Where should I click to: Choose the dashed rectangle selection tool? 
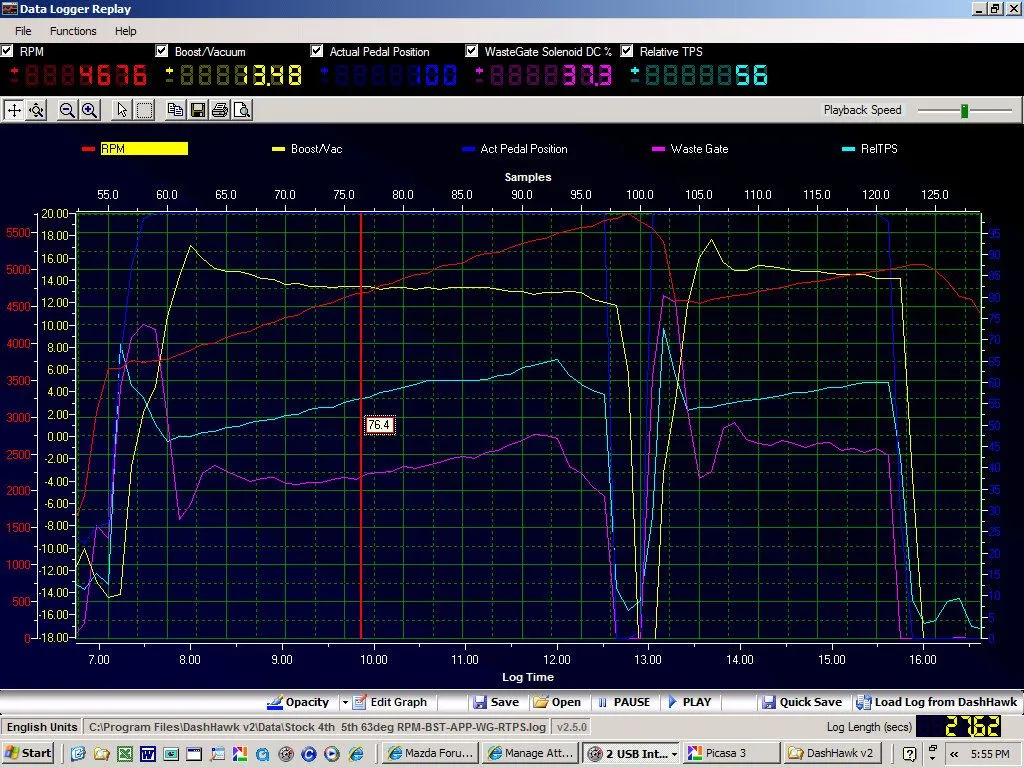[144, 110]
